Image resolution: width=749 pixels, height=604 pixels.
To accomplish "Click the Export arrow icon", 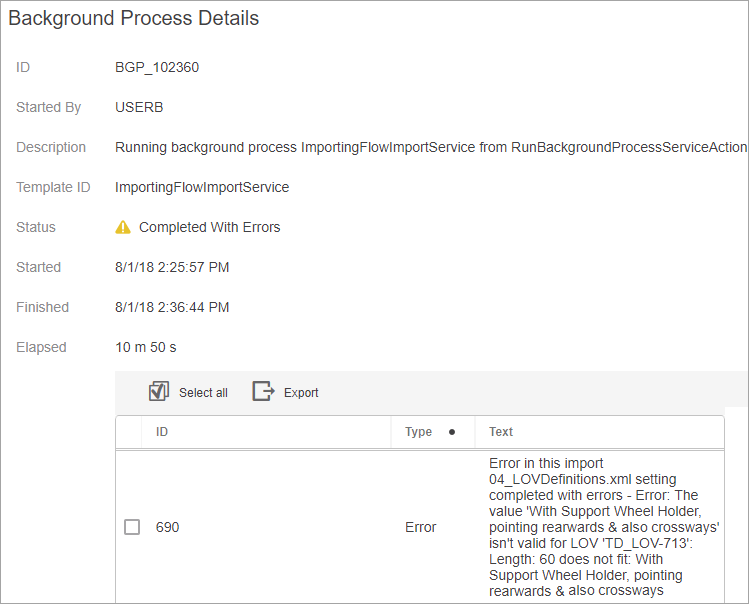I will 263,392.
